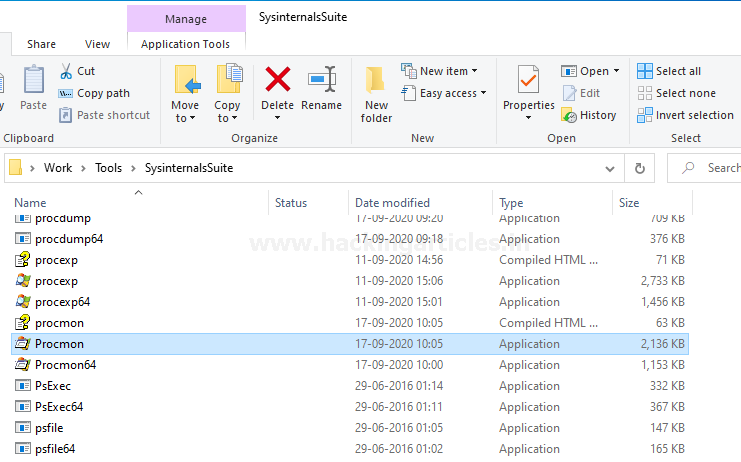Open the Open button dropdown arrow

tap(616, 71)
